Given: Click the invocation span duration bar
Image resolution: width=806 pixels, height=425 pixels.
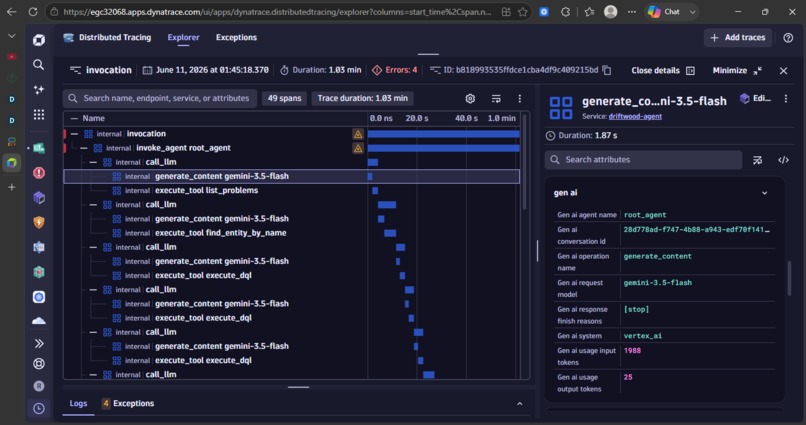Looking at the screenshot, I should [443, 134].
